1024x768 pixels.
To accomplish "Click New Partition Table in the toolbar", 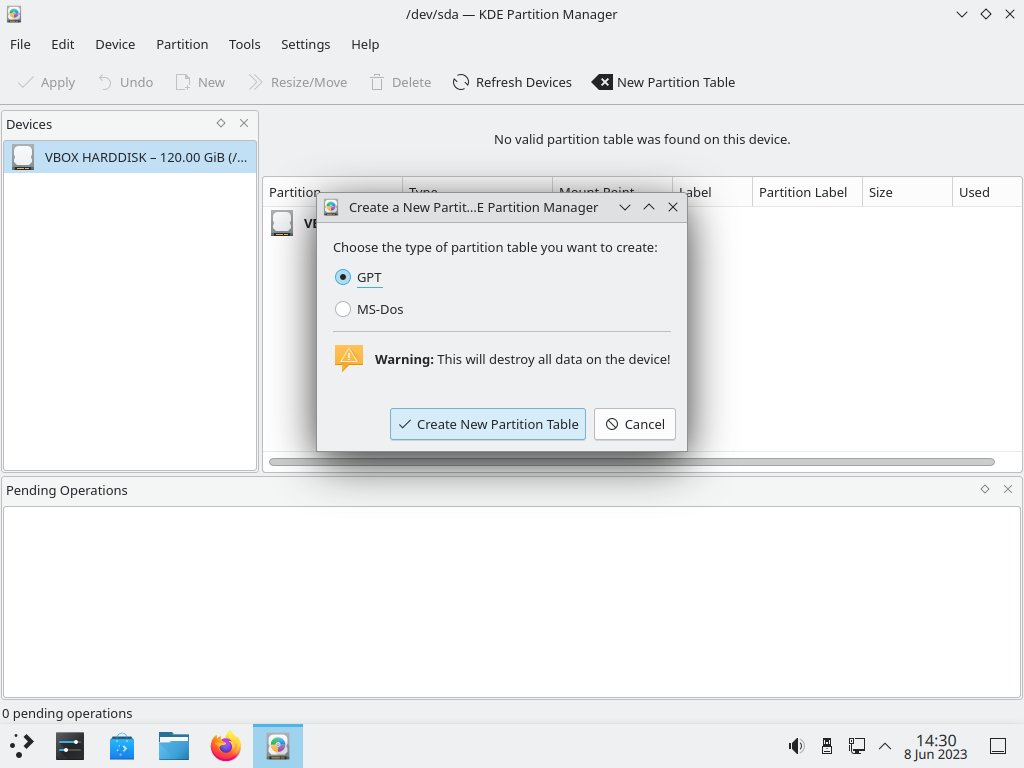I will tap(664, 82).
